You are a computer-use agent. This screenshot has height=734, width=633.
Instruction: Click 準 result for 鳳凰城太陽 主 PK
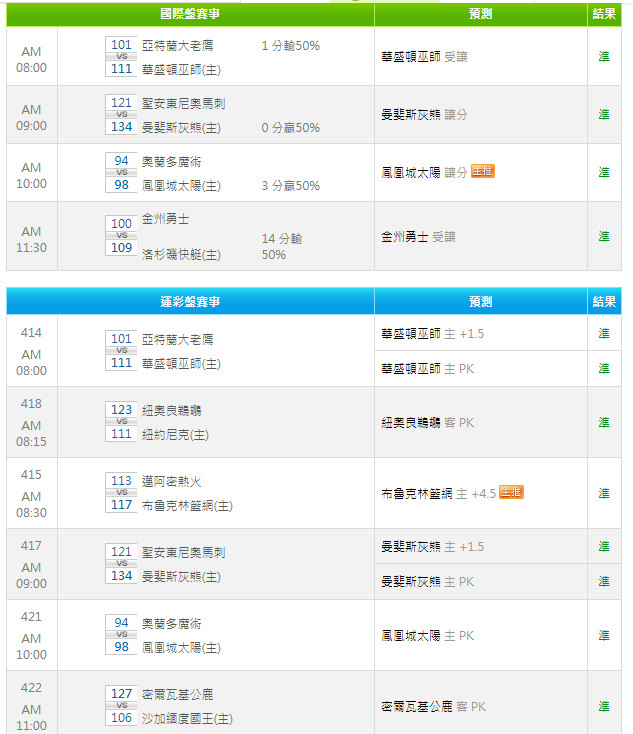[604, 635]
